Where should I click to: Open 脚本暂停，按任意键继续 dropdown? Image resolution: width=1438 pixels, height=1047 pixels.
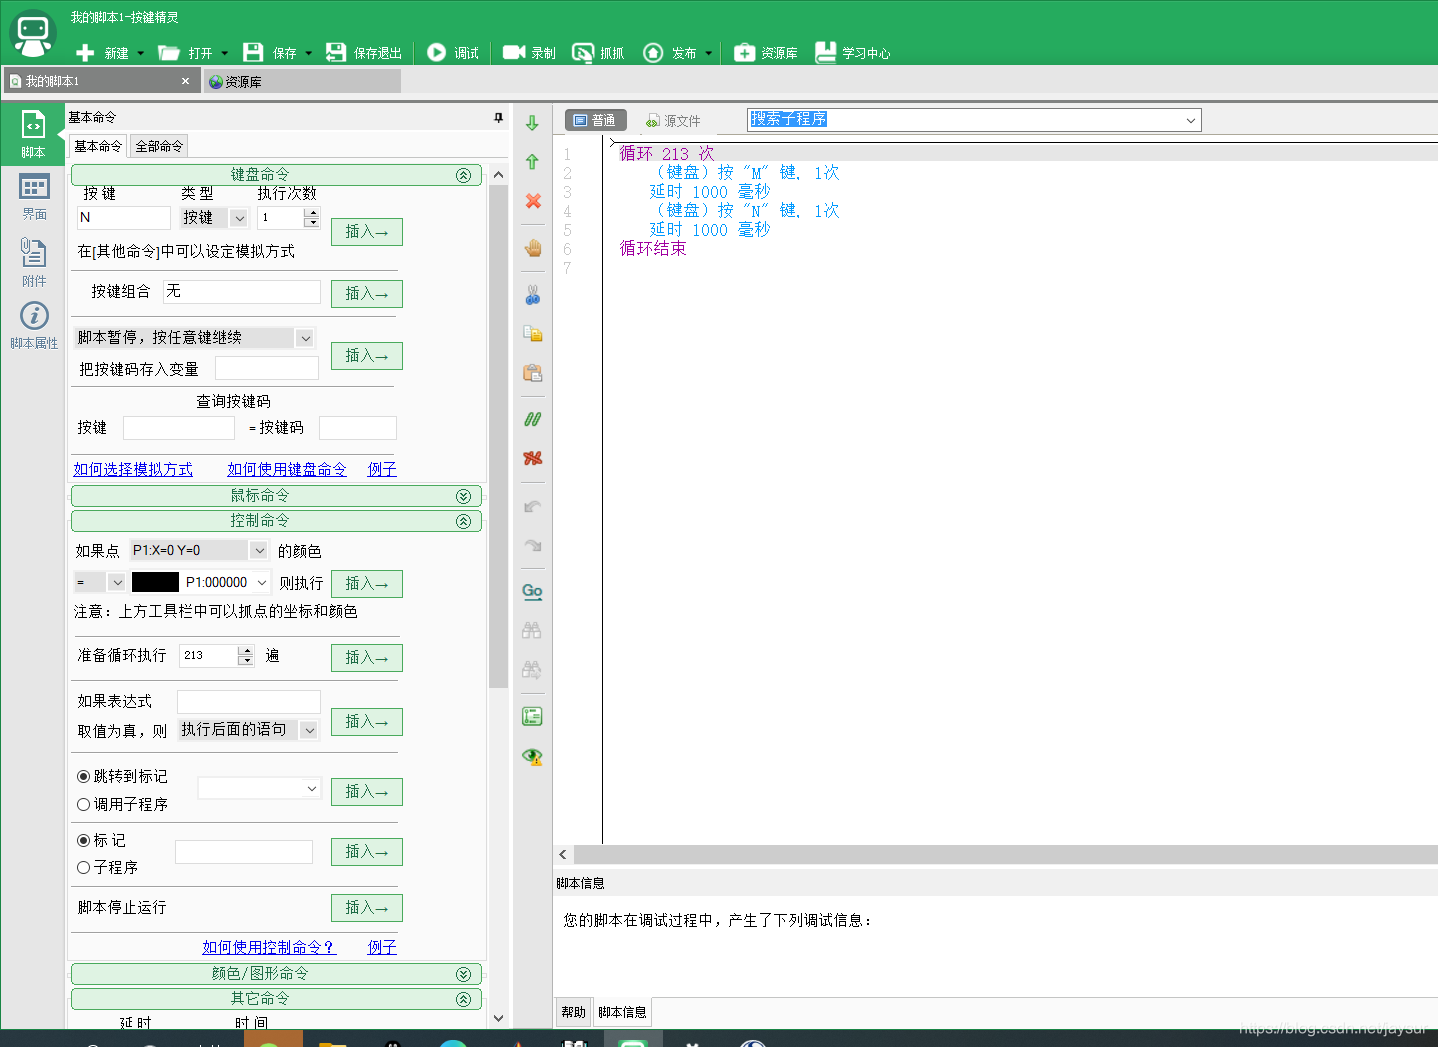coord(305,338)
